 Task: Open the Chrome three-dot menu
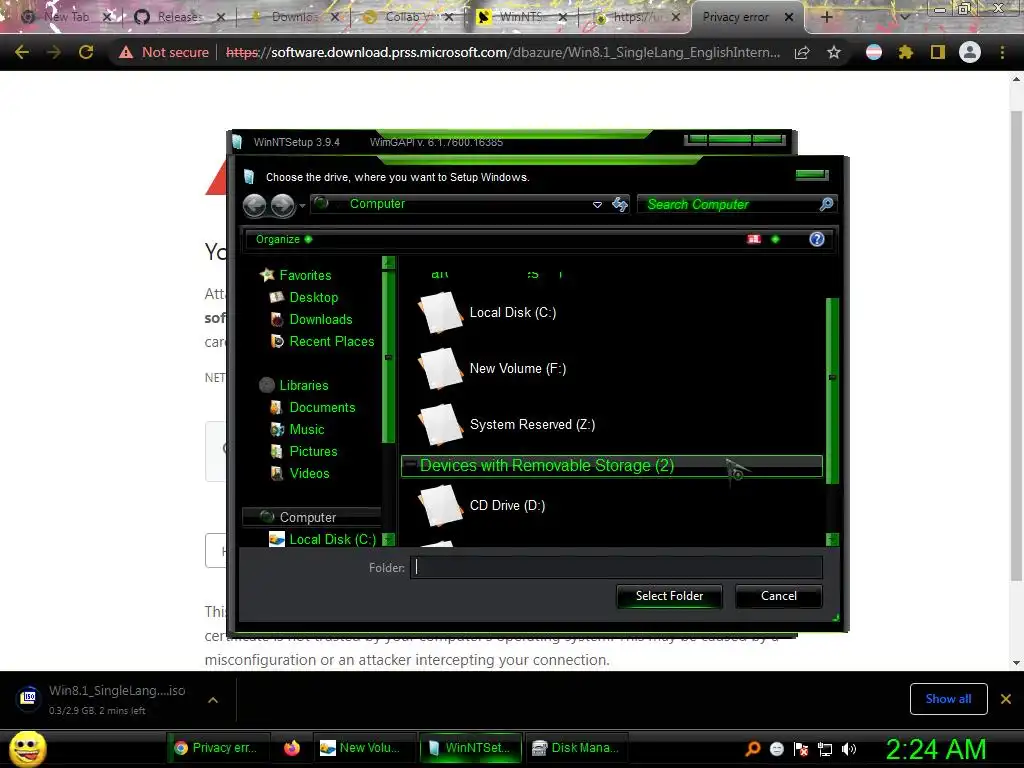[x=1002, y=52]
